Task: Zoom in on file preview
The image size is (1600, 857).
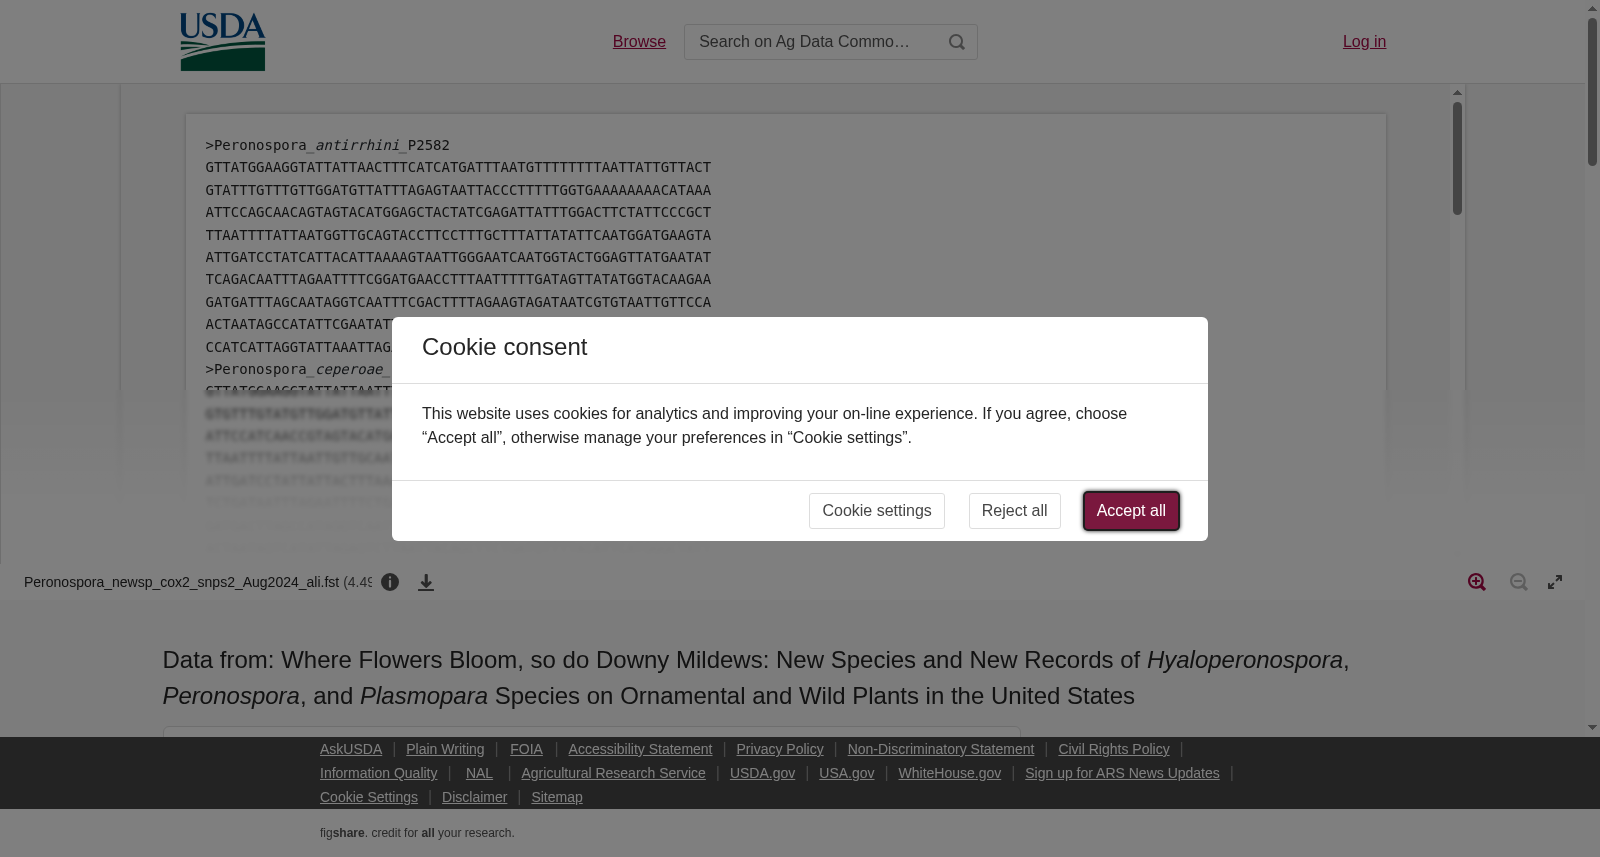Action: 1477,582
